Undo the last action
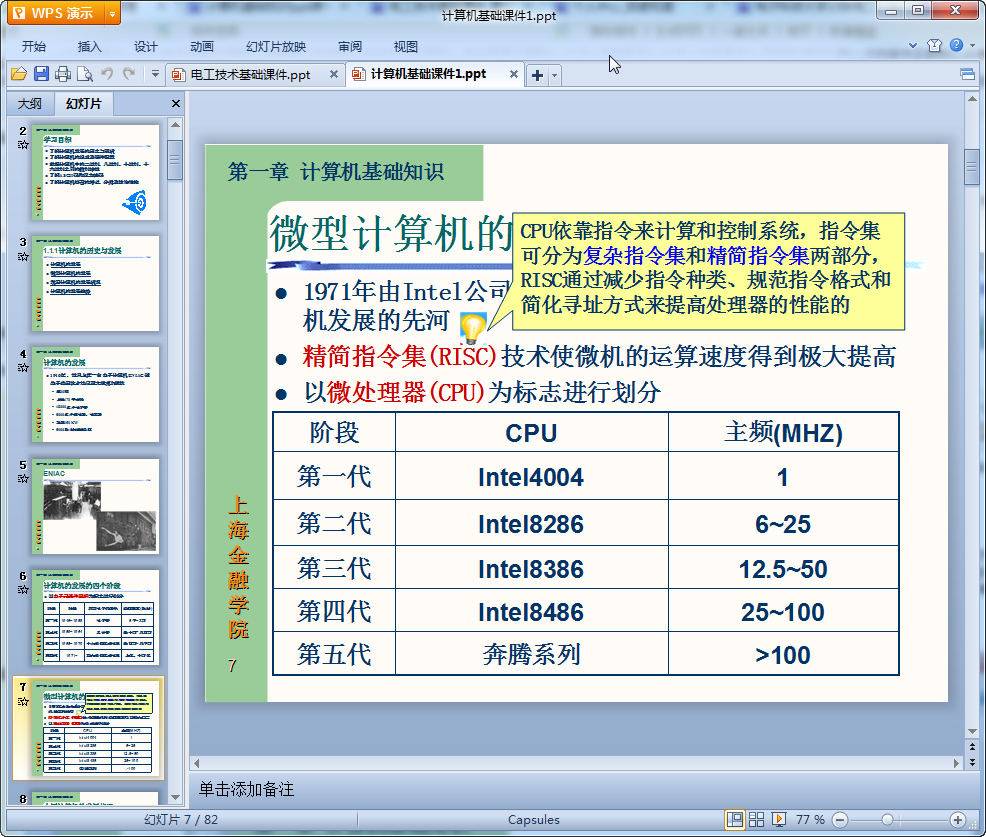Image resolution: width=986 pixels, height=837 pixels. click(107, 74)
